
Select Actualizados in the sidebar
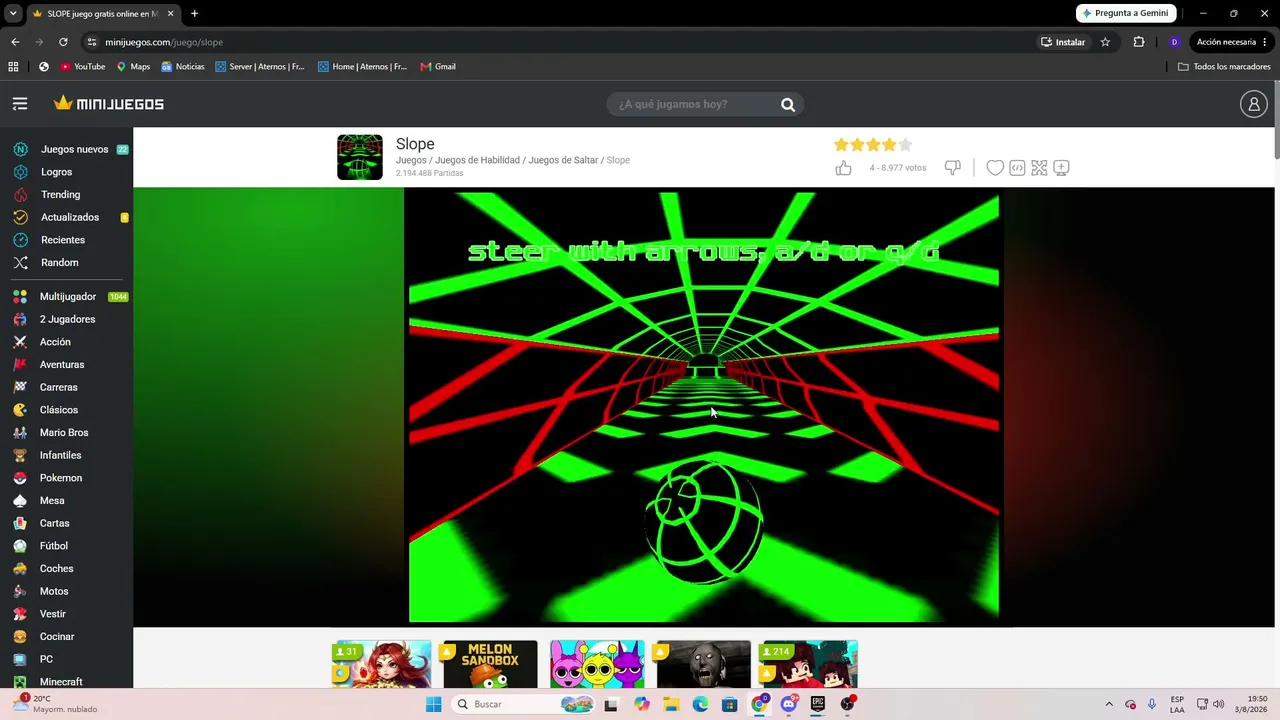click(x=70, y=217)
